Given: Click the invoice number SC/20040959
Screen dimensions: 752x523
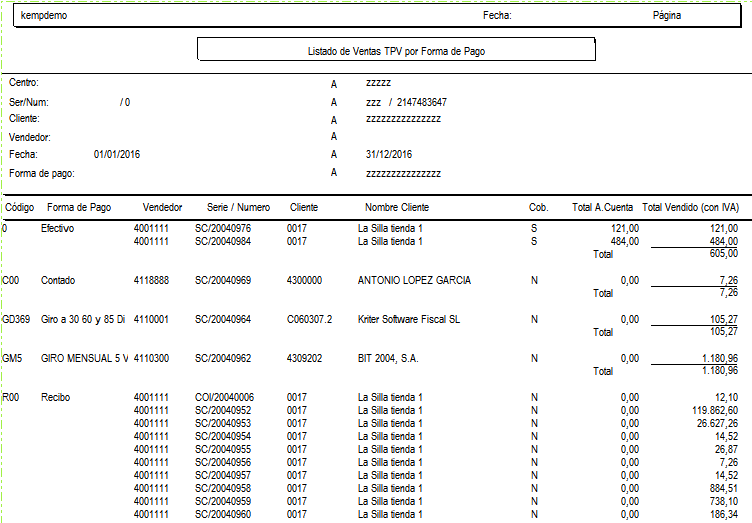Looking at the screenshot, I should point(223,501).
